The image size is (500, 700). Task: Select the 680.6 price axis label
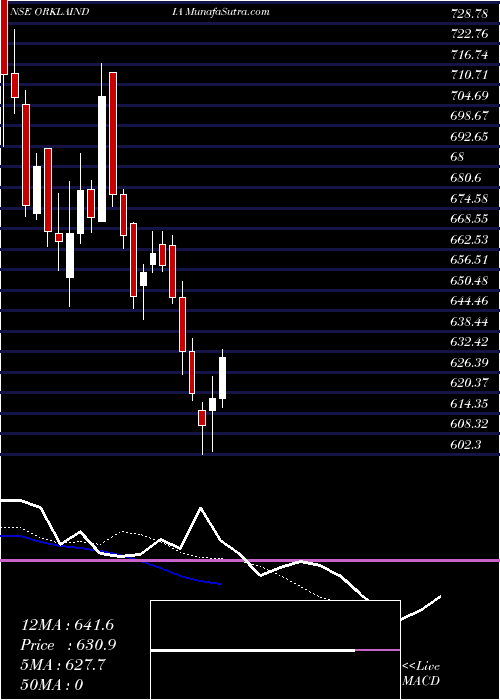point(466,177)
